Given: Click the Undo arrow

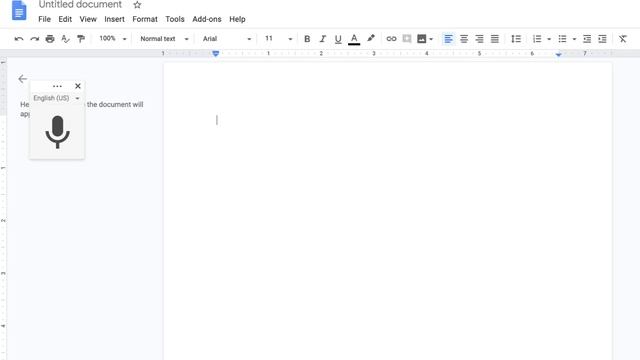Looking at the screenshot, I should coord(19,39).
